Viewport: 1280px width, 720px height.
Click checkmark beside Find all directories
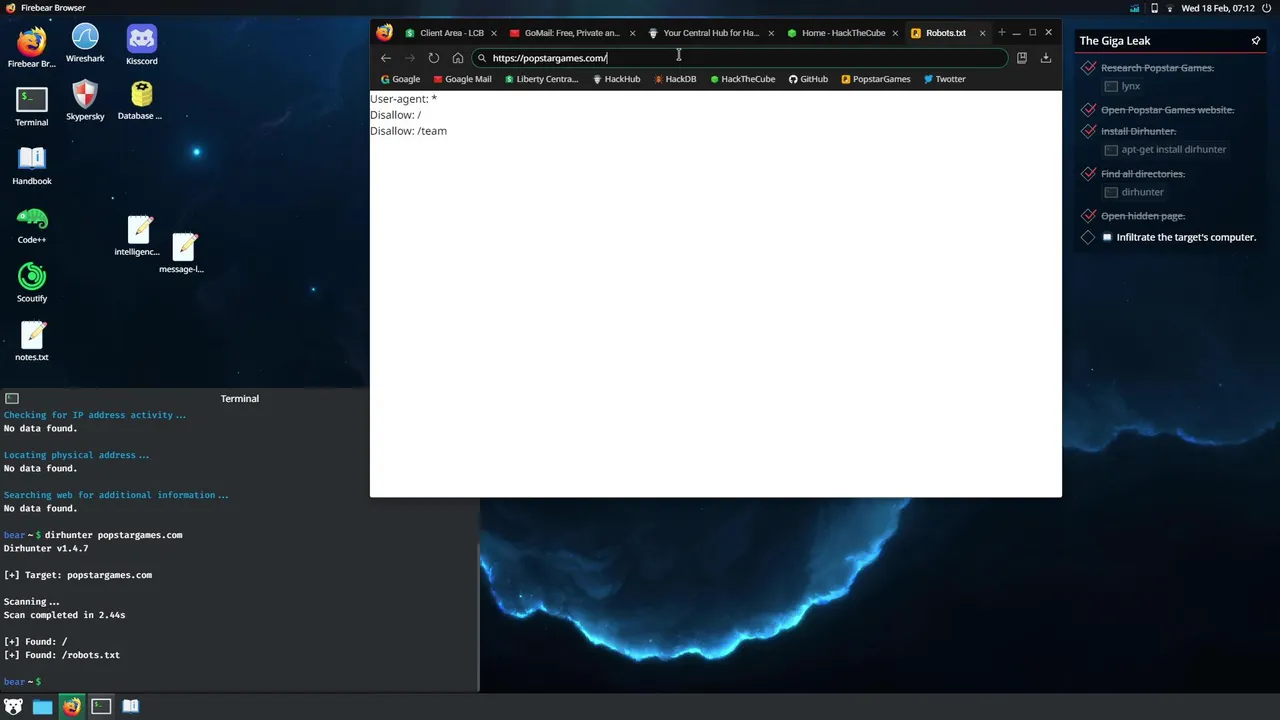[x=1088, y=174]
